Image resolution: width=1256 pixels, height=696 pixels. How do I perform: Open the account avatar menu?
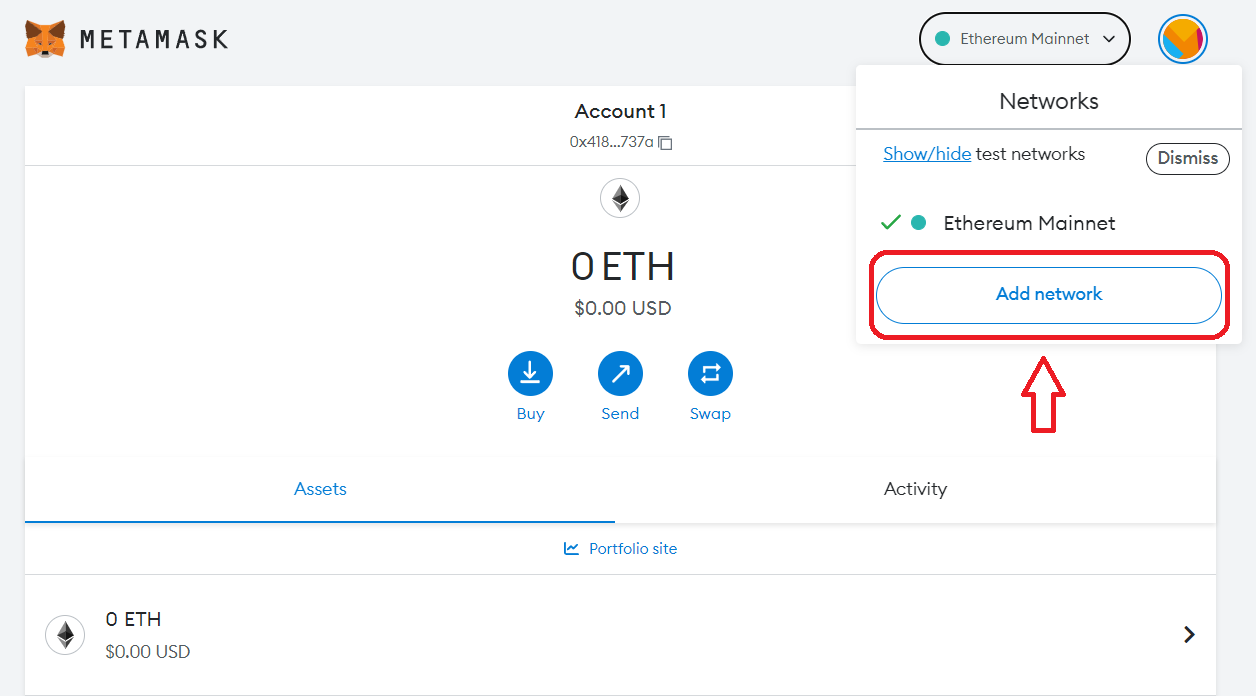tap(1182, 40)
